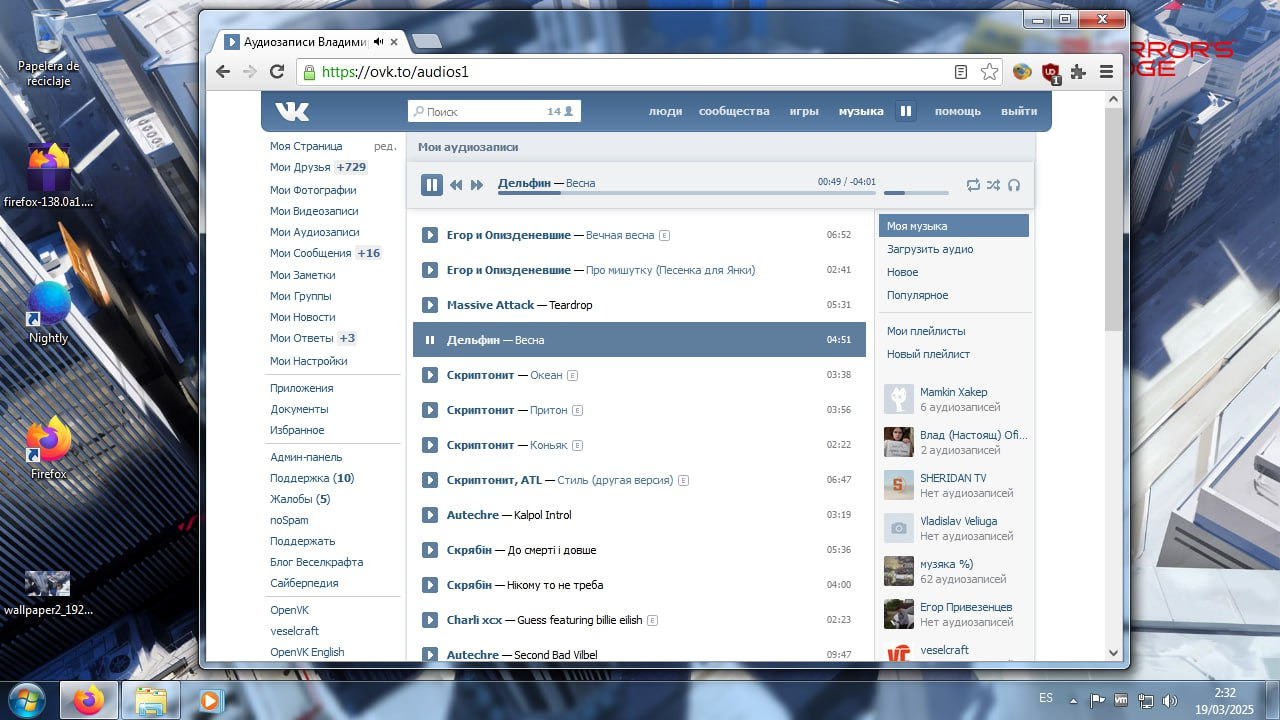The image size is (1280, 720).
Task: Pause playback in the audio player bar
Action: [432, 184]
